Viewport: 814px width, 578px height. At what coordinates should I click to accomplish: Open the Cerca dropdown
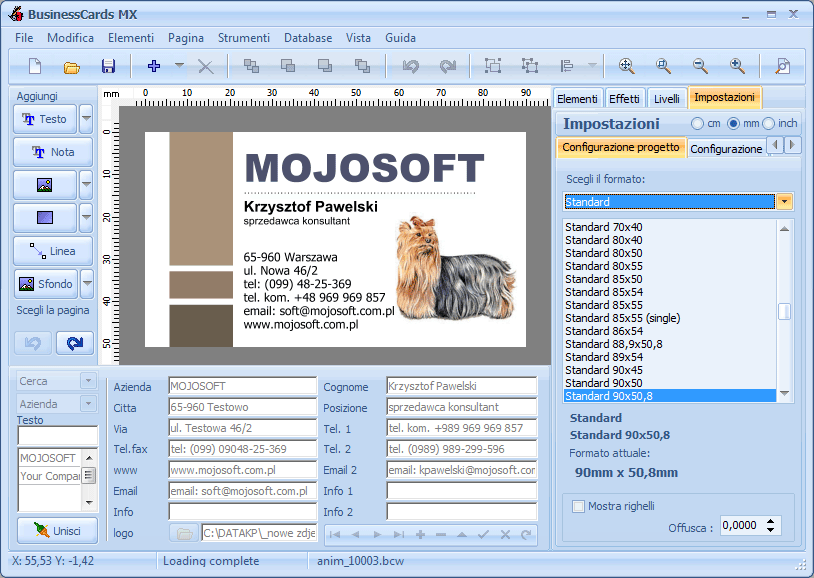pos(88,381)
